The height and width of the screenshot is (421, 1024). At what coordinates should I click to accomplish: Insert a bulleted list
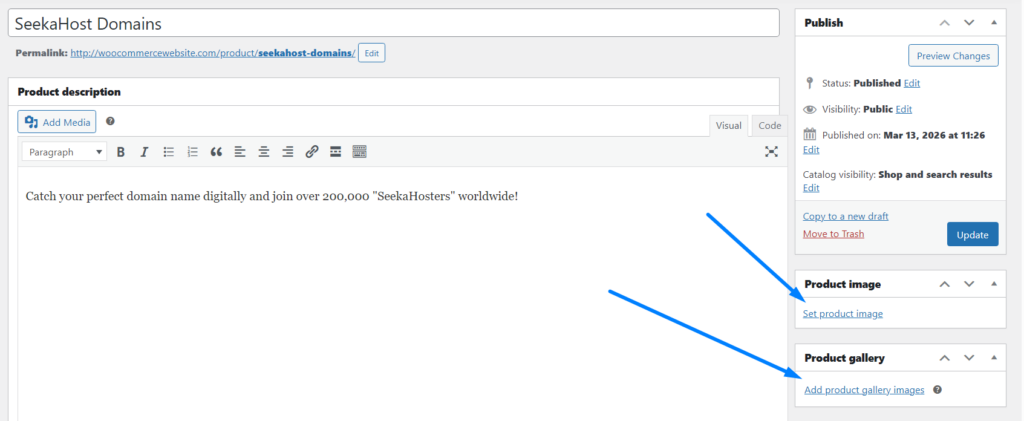pyautogui.click(x=168, y=152)
